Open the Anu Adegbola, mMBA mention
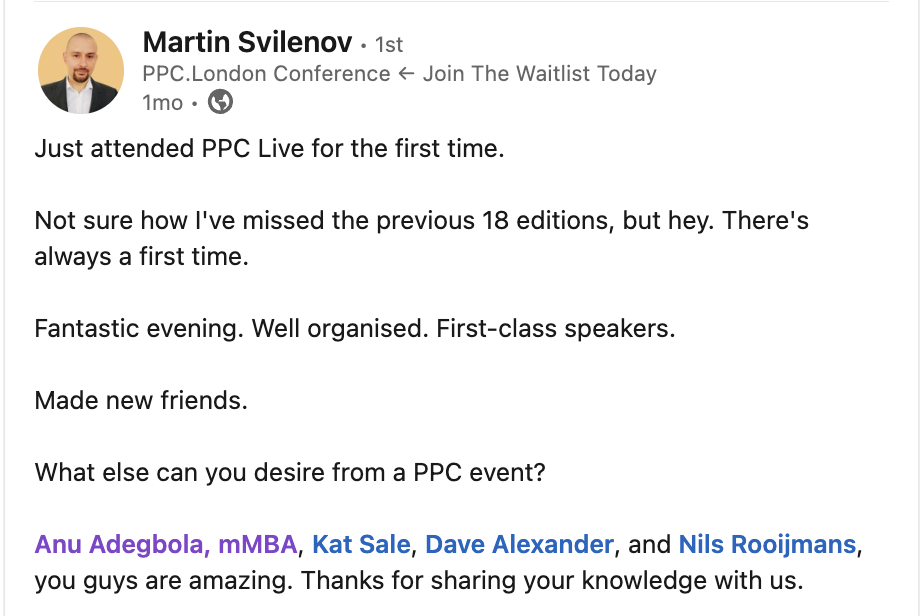This screenshot has width=922, height=616. 166,545
